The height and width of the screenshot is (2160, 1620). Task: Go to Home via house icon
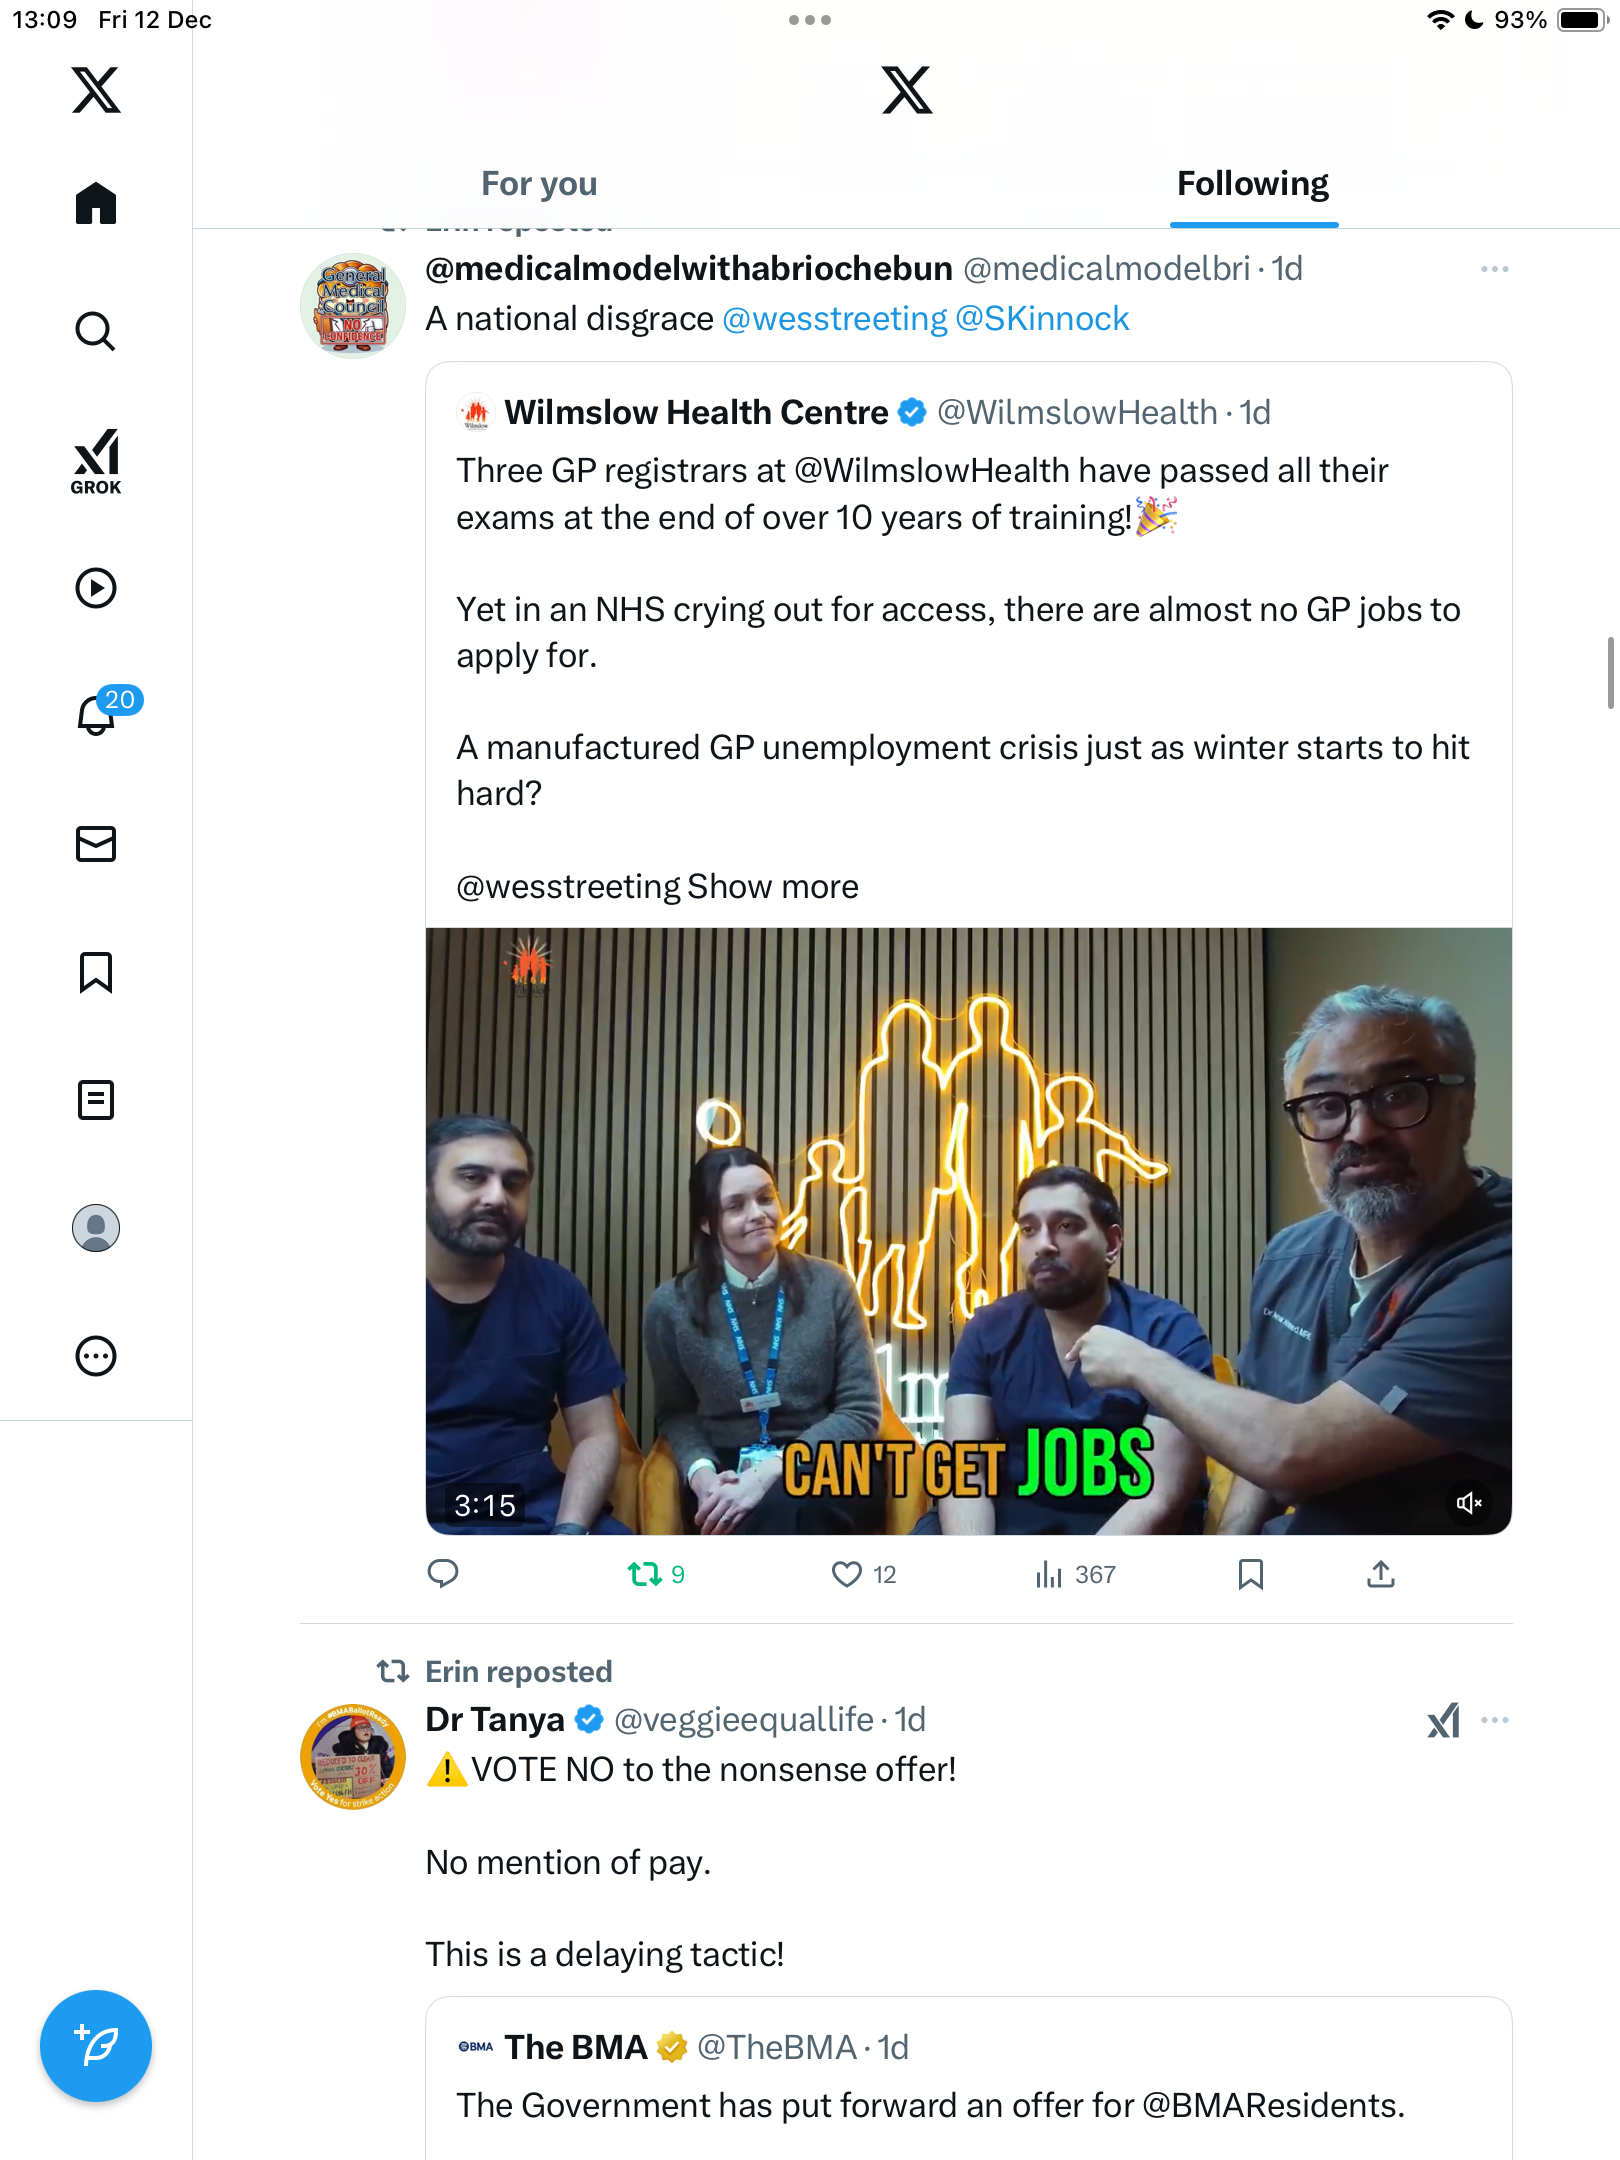tap(96, 204)
